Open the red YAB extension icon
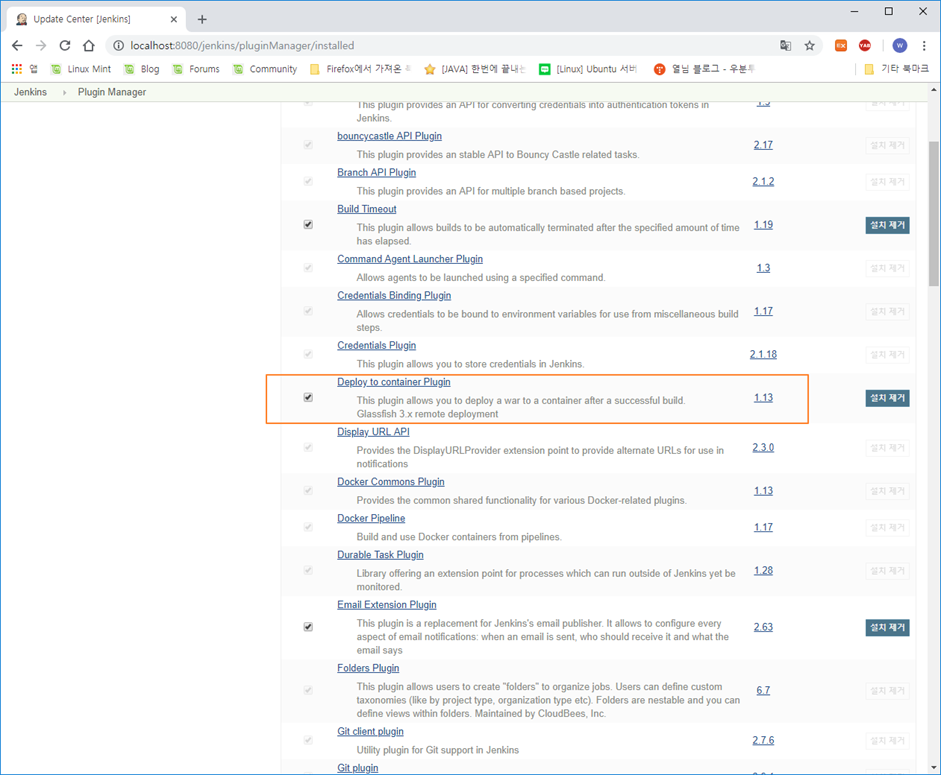The image size is (941, 775). point(865,46)
